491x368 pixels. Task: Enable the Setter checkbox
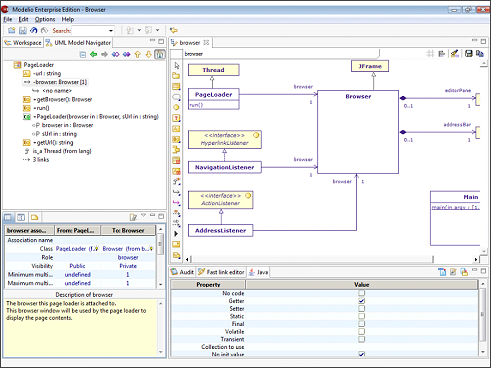pyautogui.click(x=362, y=308)
